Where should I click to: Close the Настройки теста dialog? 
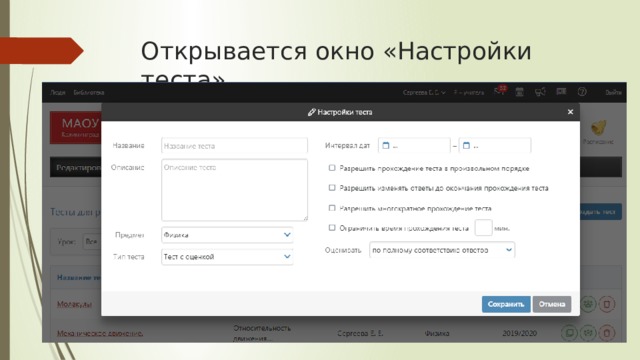570,112
